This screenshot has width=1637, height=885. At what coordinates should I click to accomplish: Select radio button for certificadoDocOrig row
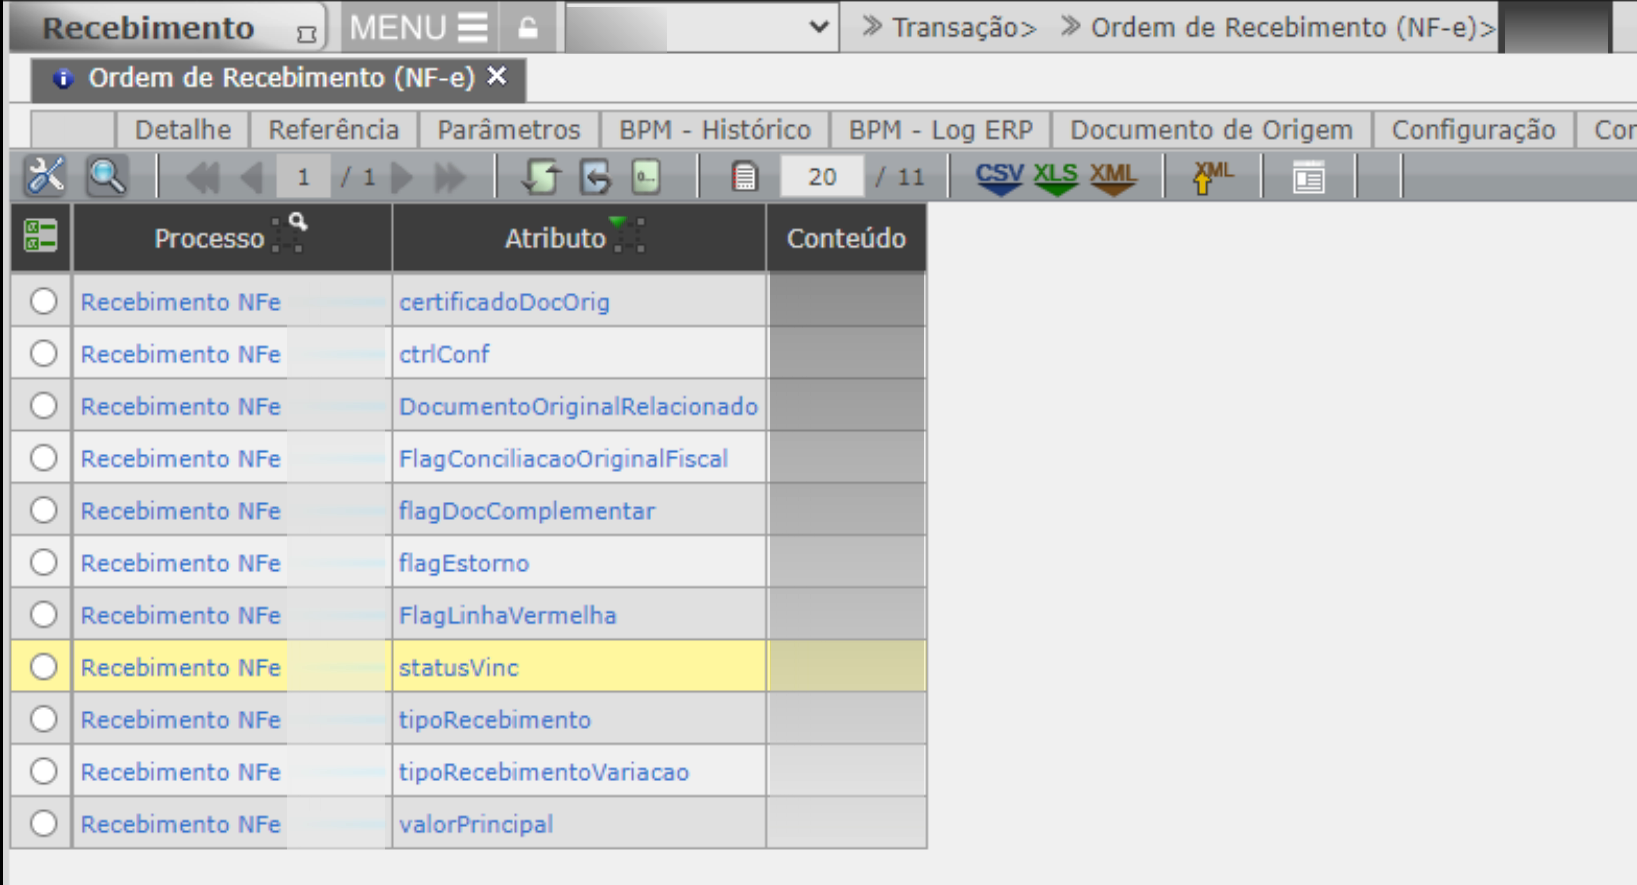(43, 301)
